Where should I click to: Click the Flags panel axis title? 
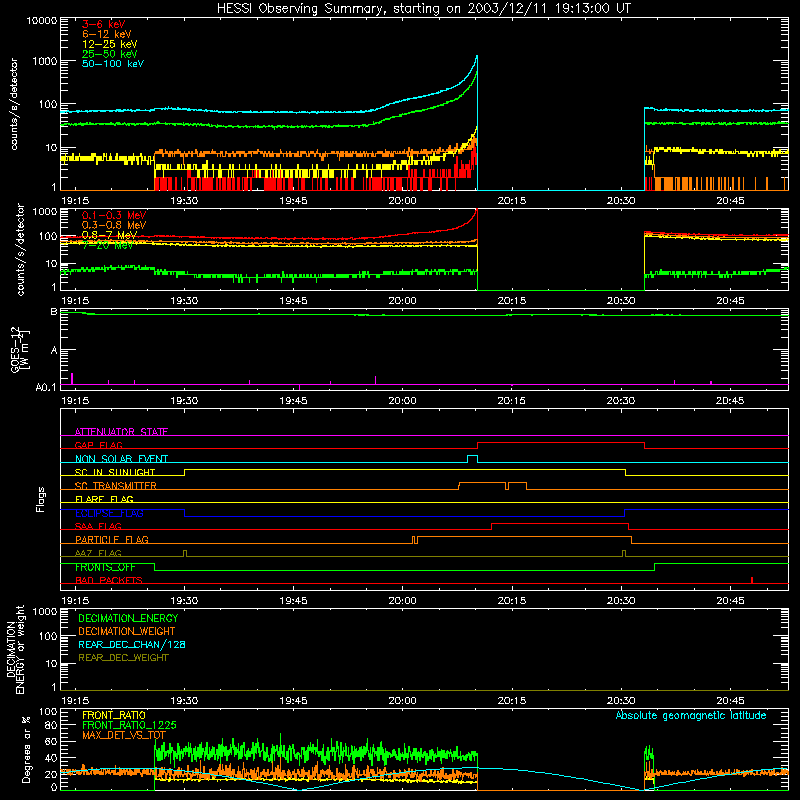41,499
